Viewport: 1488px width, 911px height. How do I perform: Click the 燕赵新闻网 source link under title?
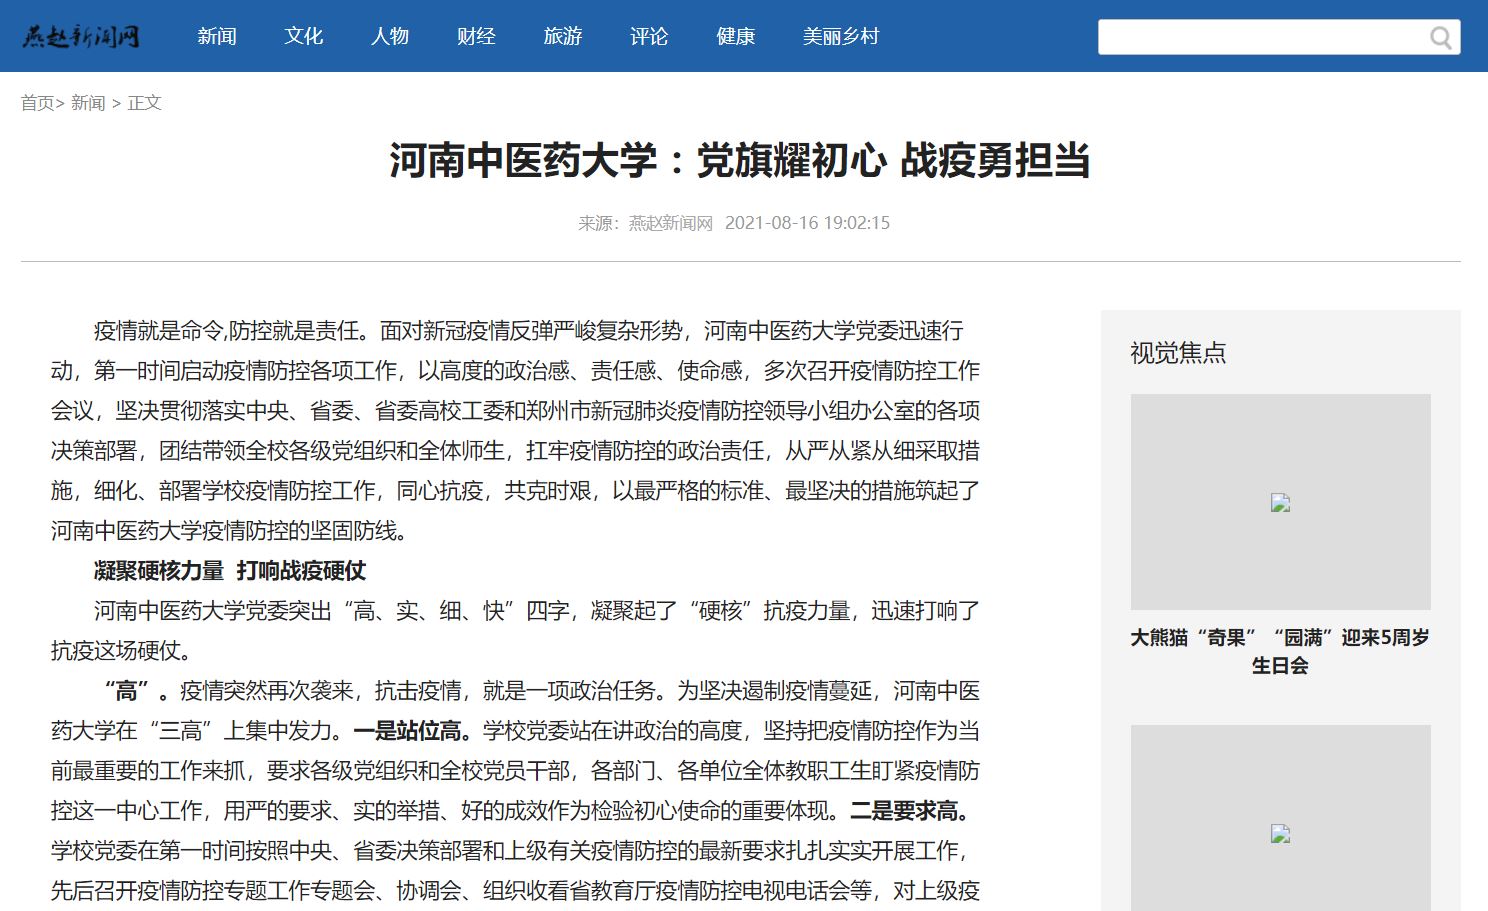[x=670, y=223]
